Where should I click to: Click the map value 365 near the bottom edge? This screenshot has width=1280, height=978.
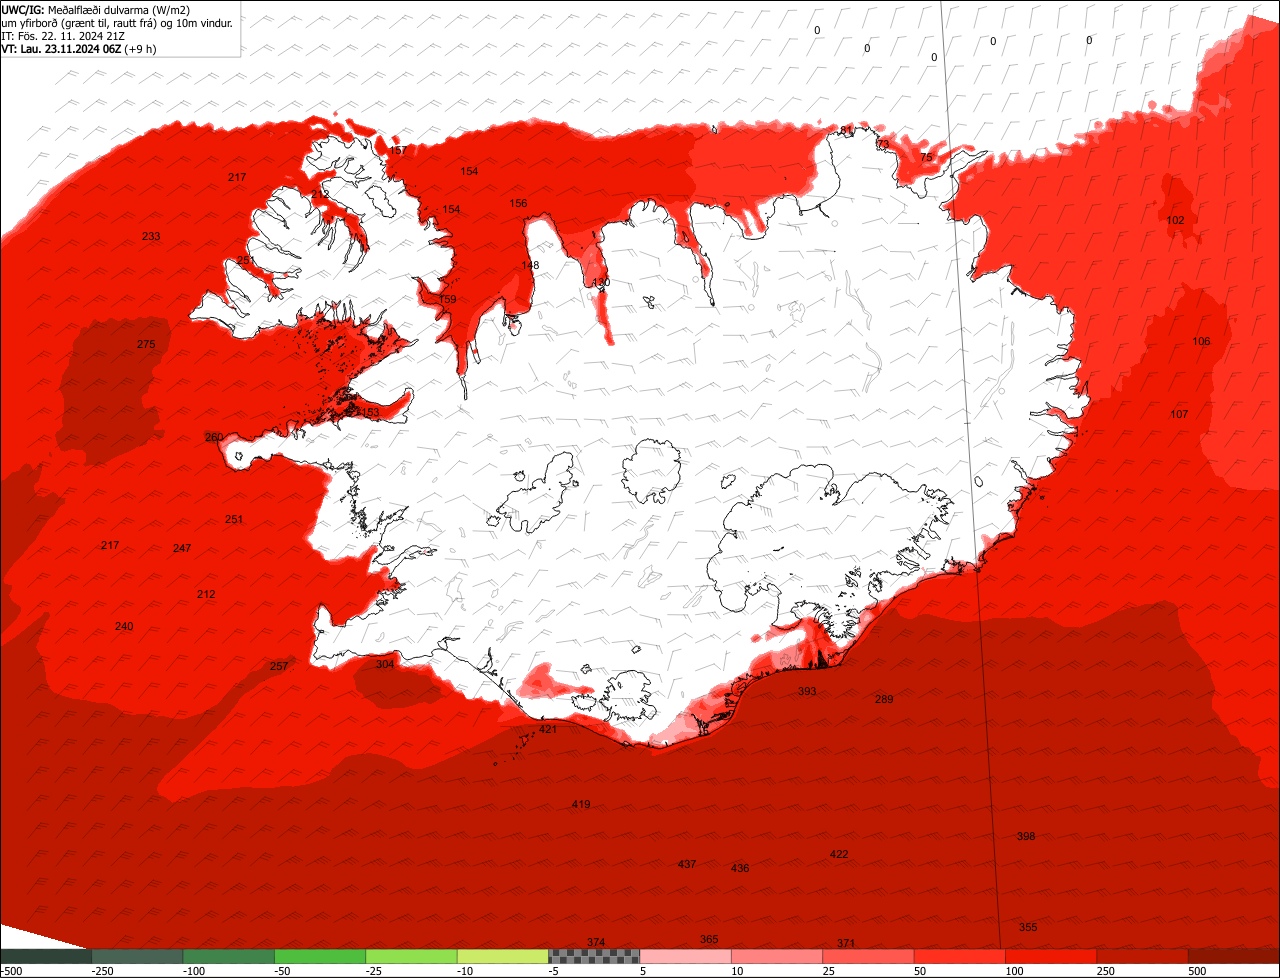[709, 940]
